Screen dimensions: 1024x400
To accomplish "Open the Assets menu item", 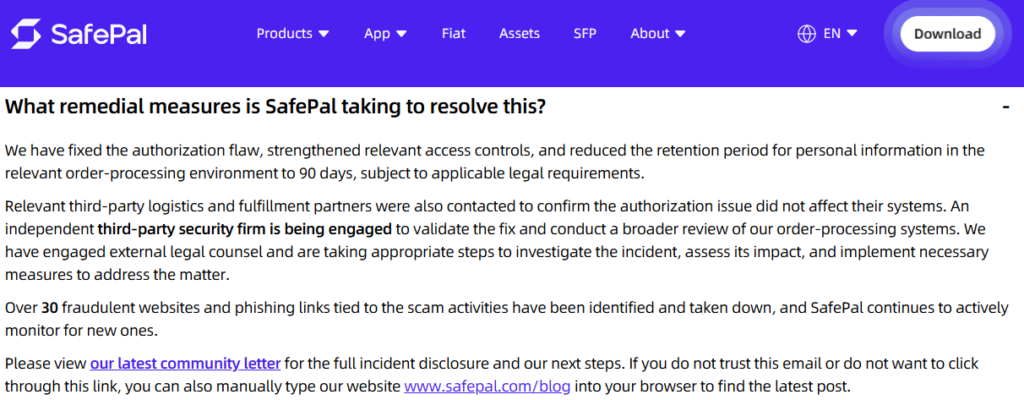I will coord(519,34).
